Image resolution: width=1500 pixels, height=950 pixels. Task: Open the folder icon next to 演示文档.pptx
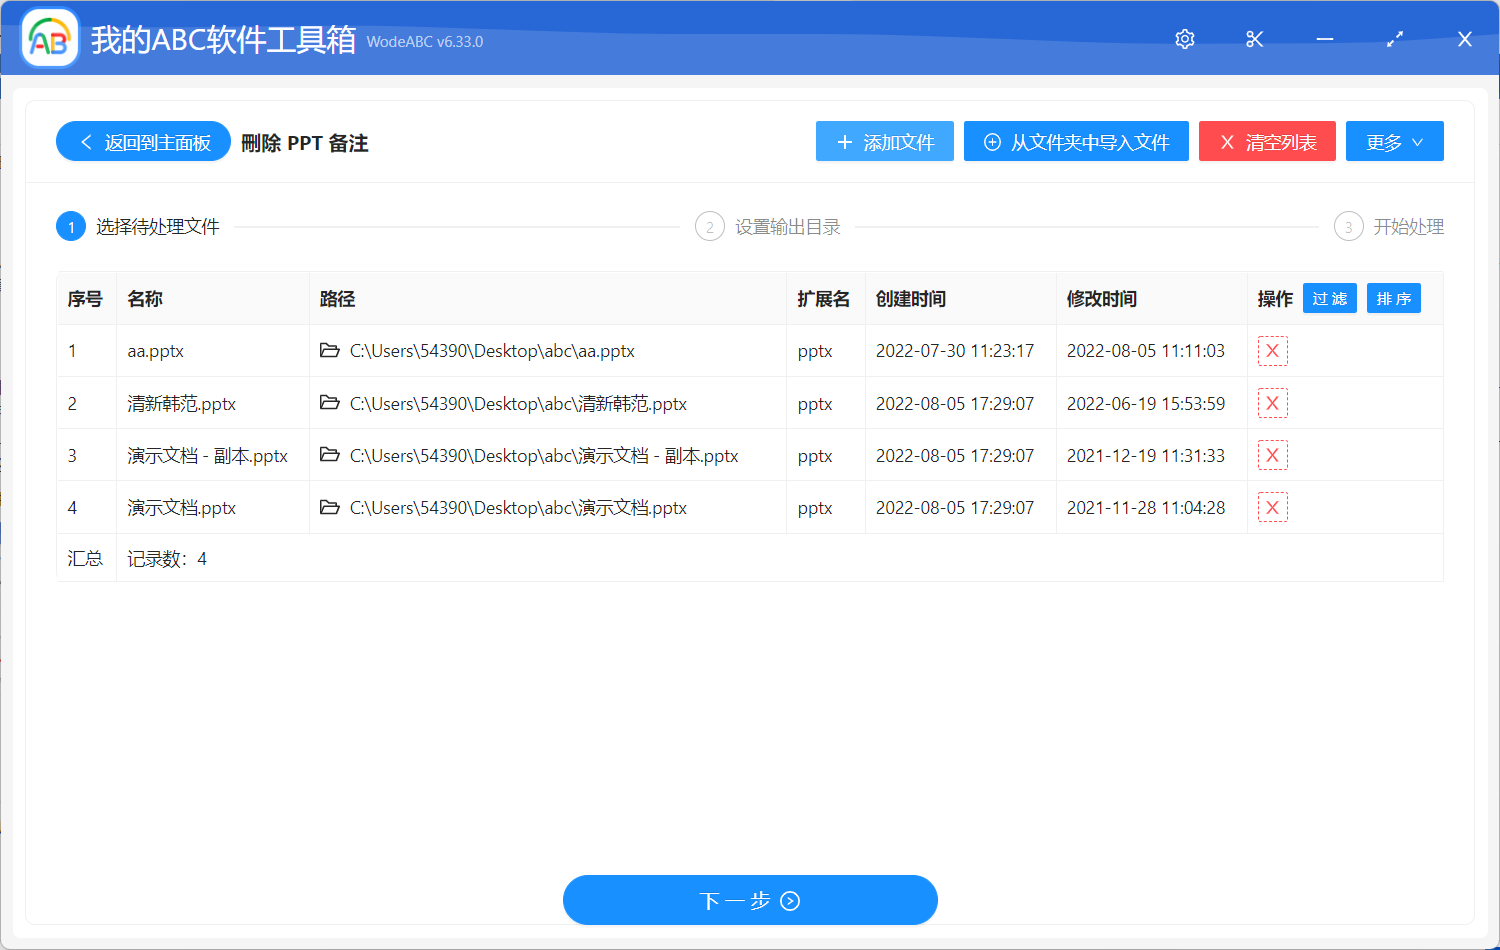click(330, 507)
